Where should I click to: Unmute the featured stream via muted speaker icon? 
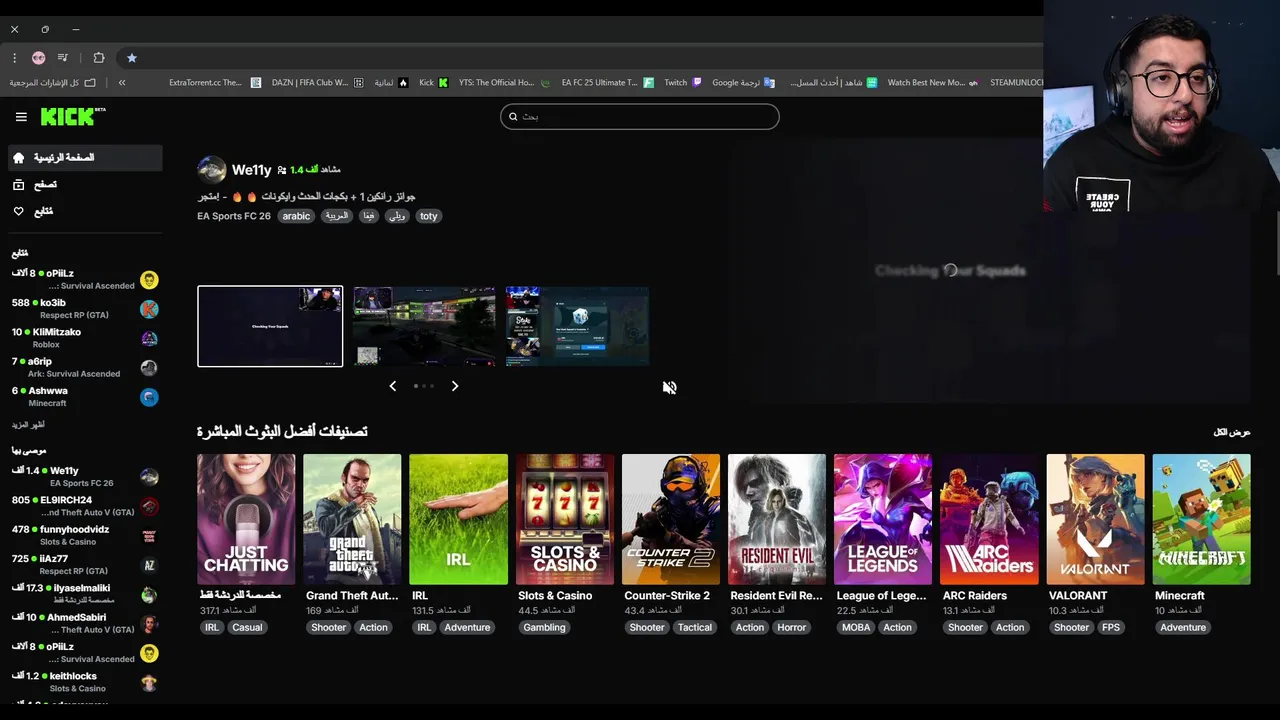tap(669, 387)
